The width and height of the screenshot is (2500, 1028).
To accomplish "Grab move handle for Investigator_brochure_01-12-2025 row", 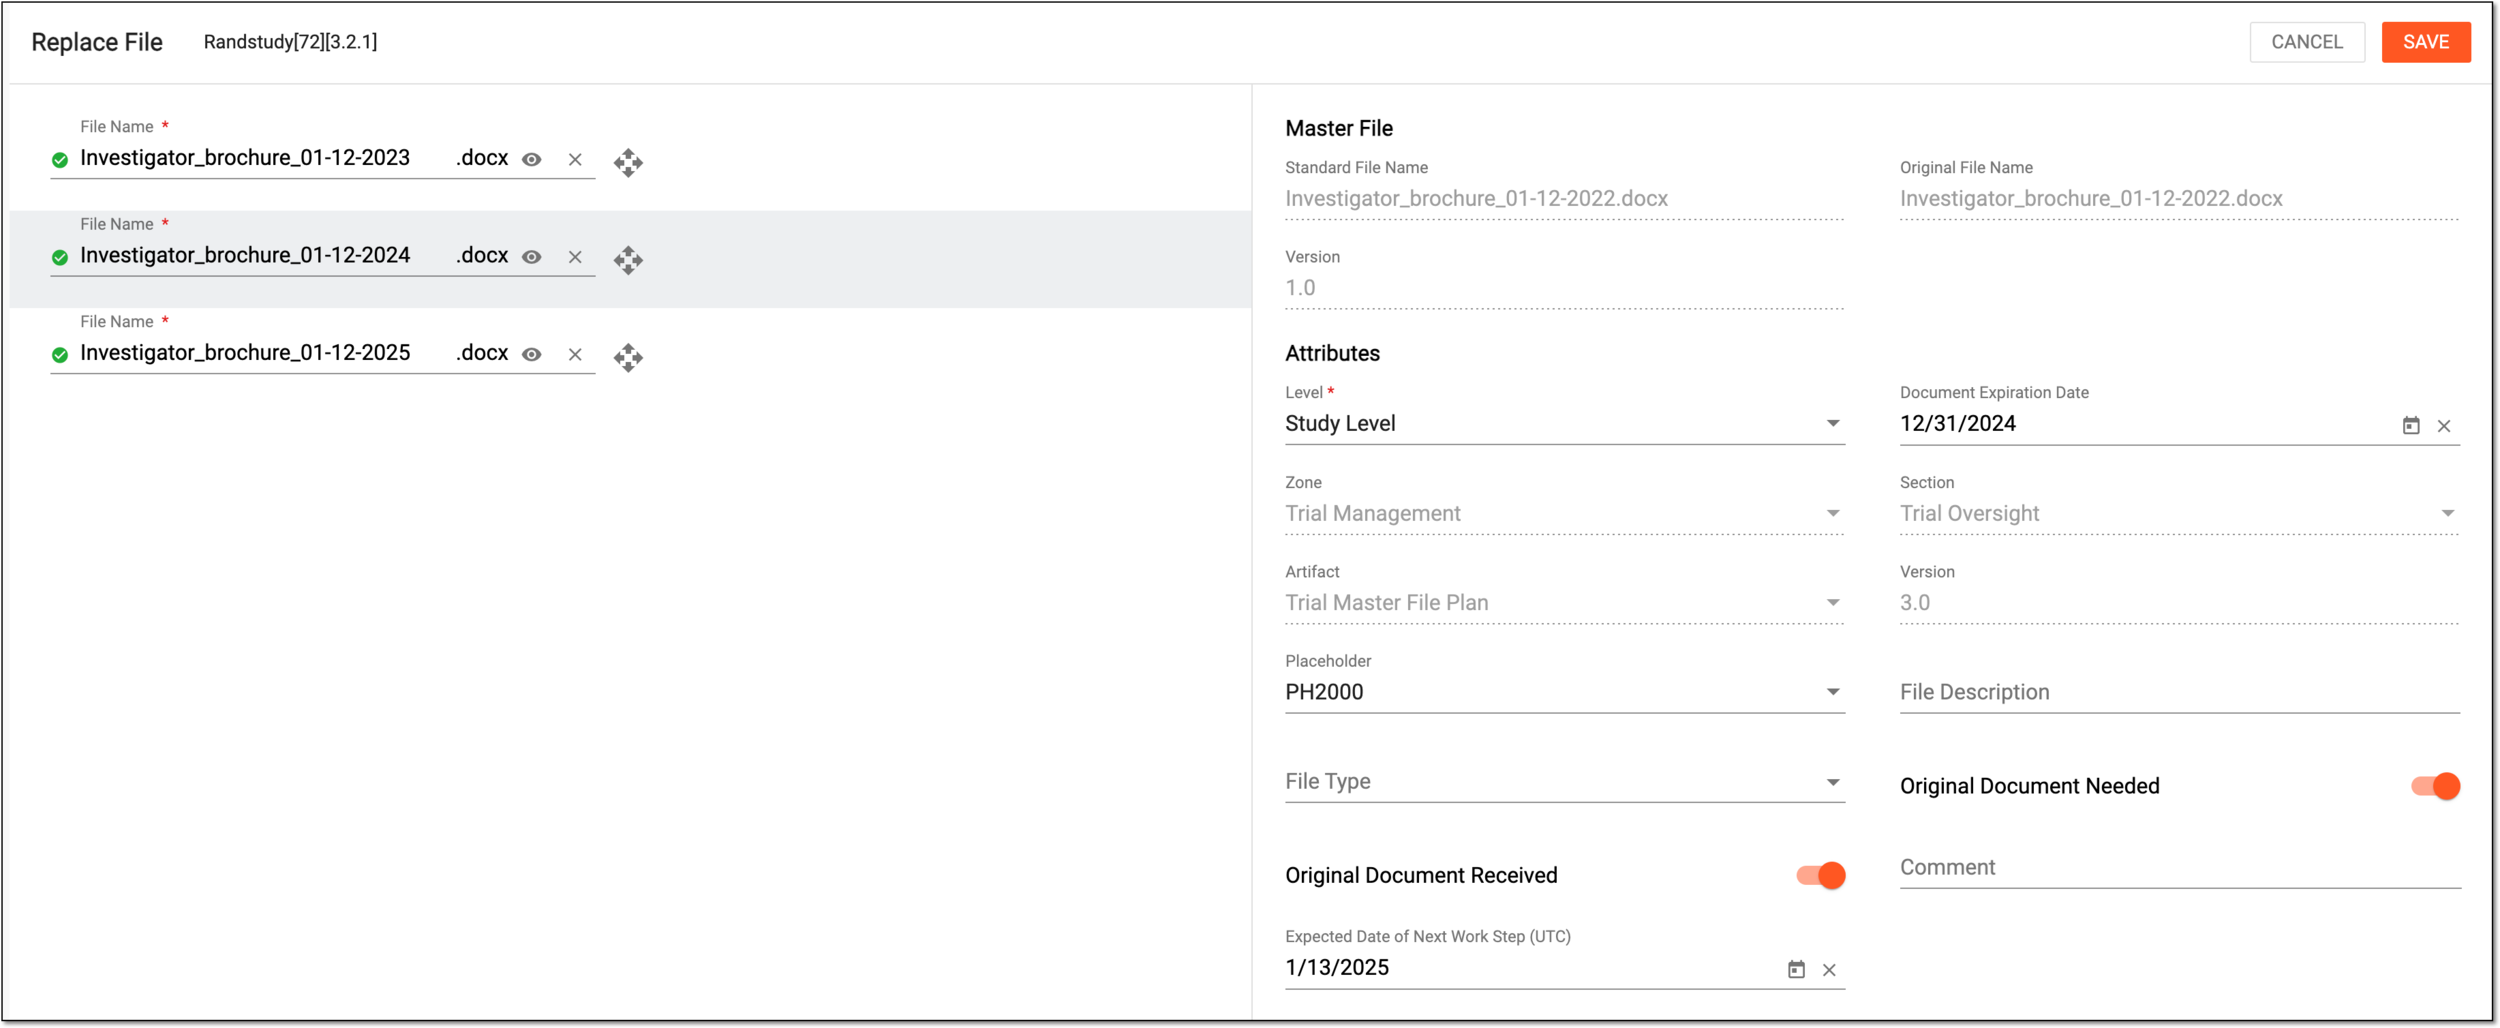I will [628, 357].
